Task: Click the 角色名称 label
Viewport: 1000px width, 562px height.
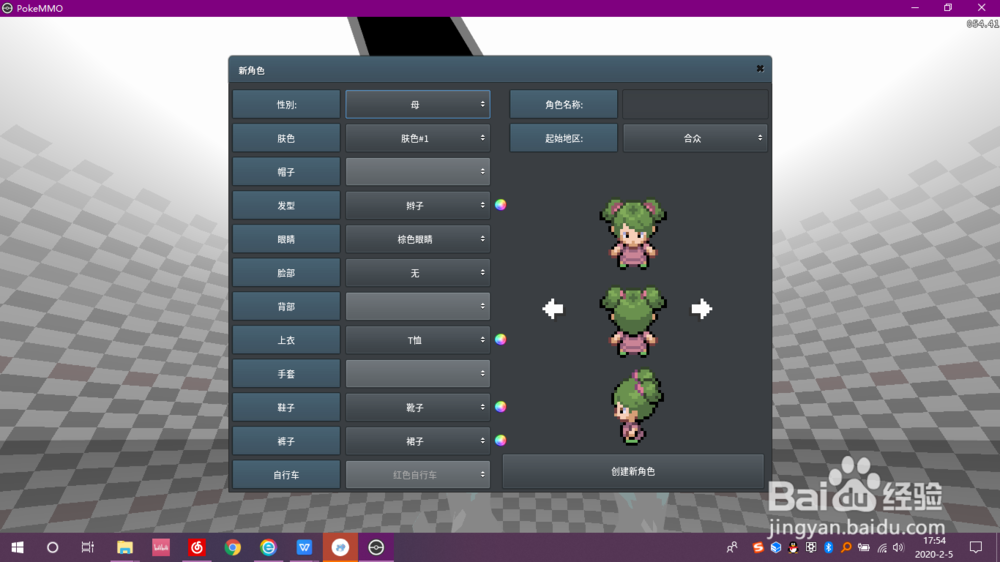Action: point(564,104)
